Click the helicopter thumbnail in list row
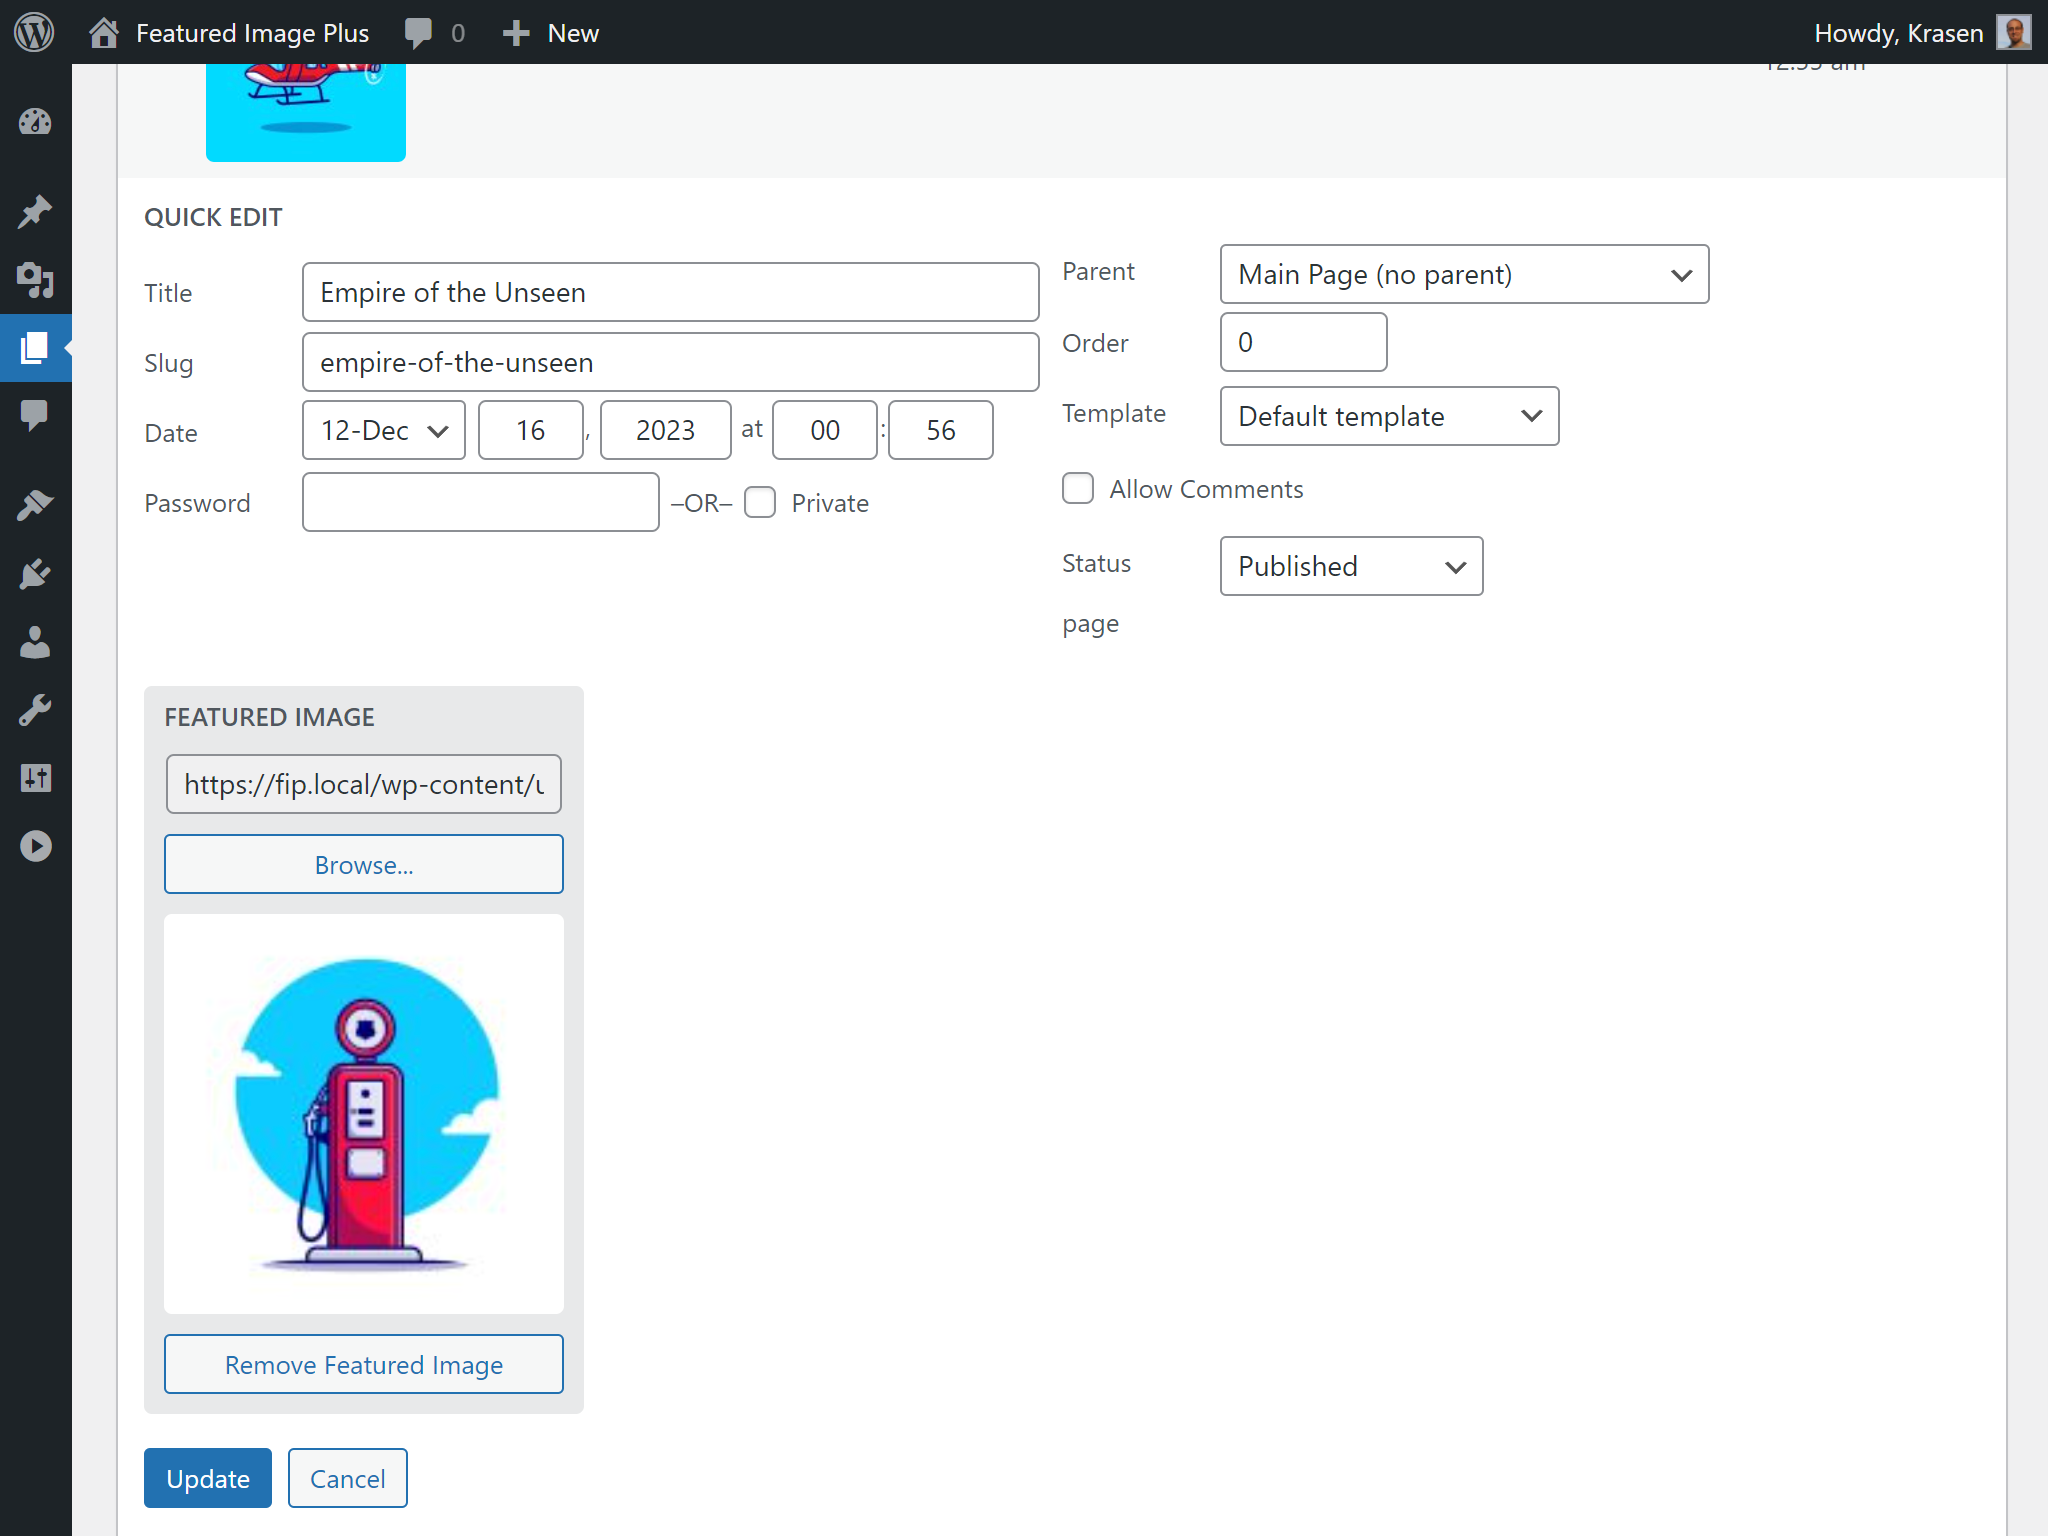2048x1536 pixels. pyautogui.click(x=306, y=112)
